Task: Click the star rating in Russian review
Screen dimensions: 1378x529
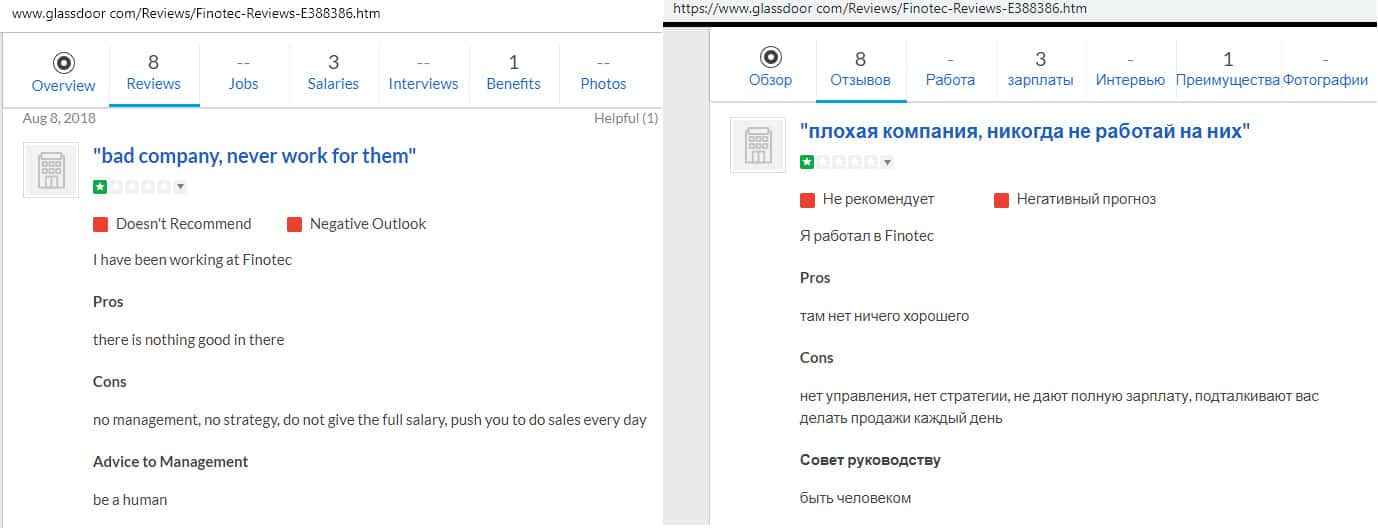Action: [x=840, y=162]
